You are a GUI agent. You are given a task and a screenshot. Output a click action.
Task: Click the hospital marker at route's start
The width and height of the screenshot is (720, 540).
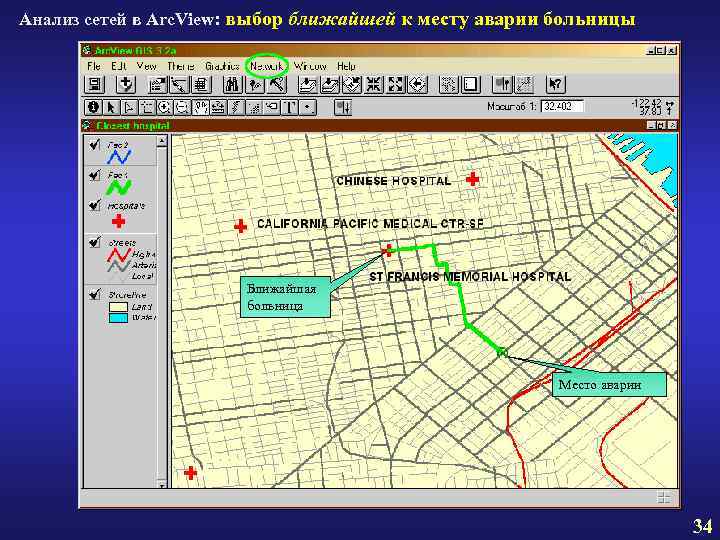[387, 250]
